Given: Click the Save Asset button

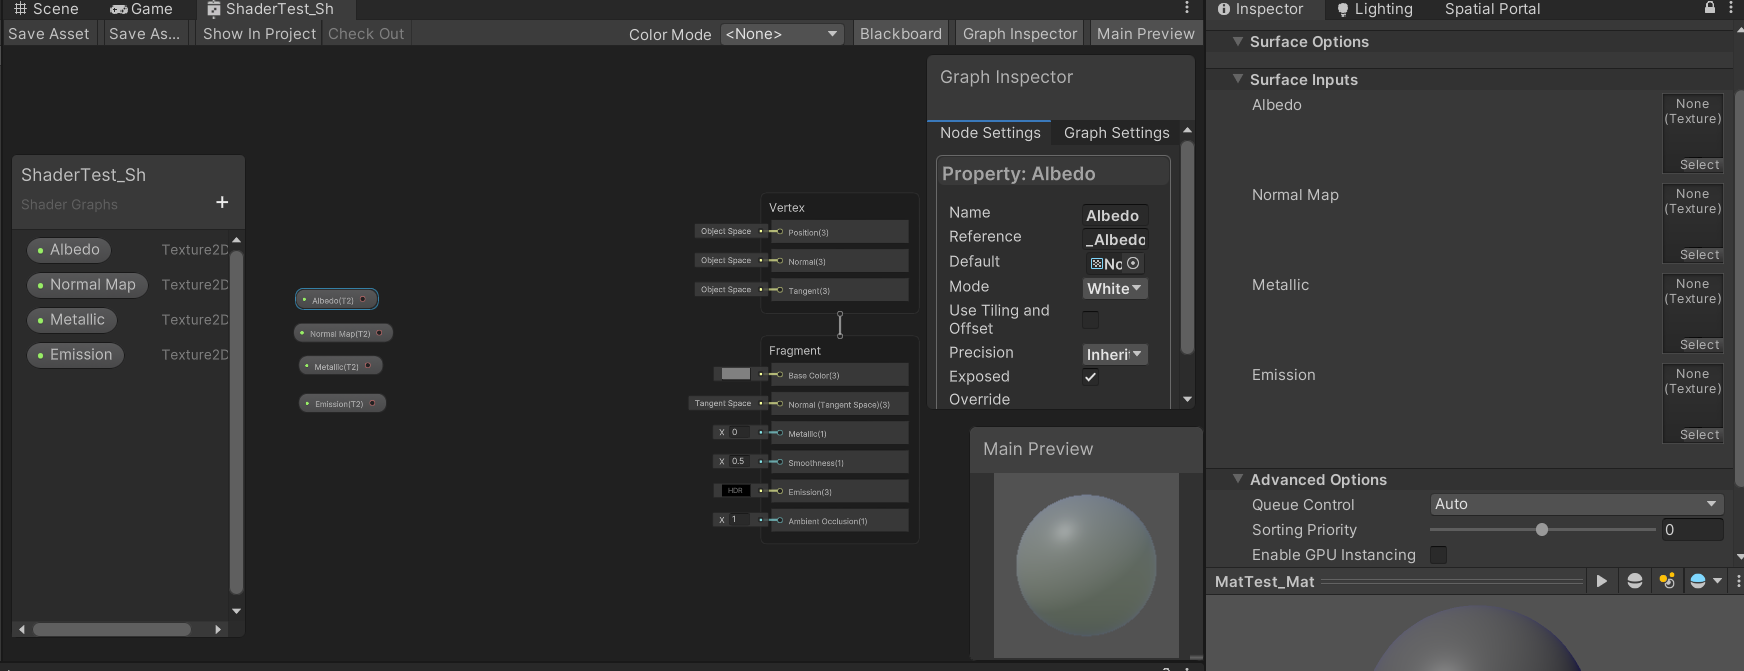Looking at the screenshot, I should pyautogui.click(x=49, y=33).
